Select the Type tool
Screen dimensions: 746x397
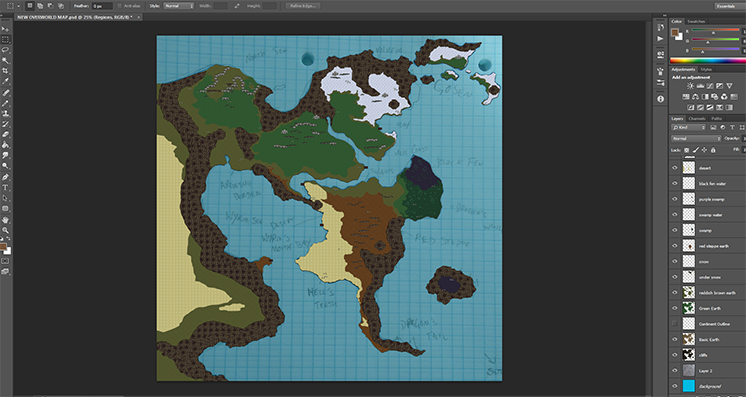pyautogui.click(x=5, y=188)
